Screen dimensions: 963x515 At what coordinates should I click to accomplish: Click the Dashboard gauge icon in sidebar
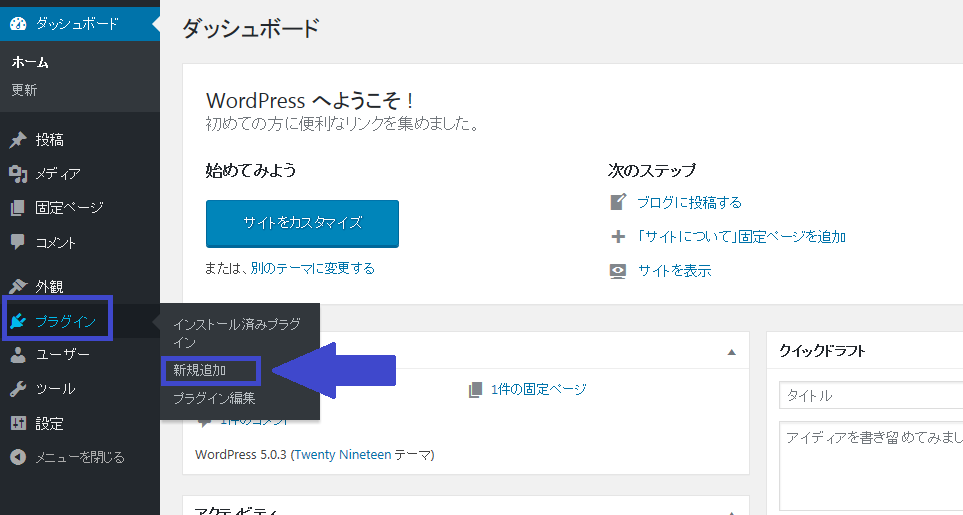[x=18, y=23]
